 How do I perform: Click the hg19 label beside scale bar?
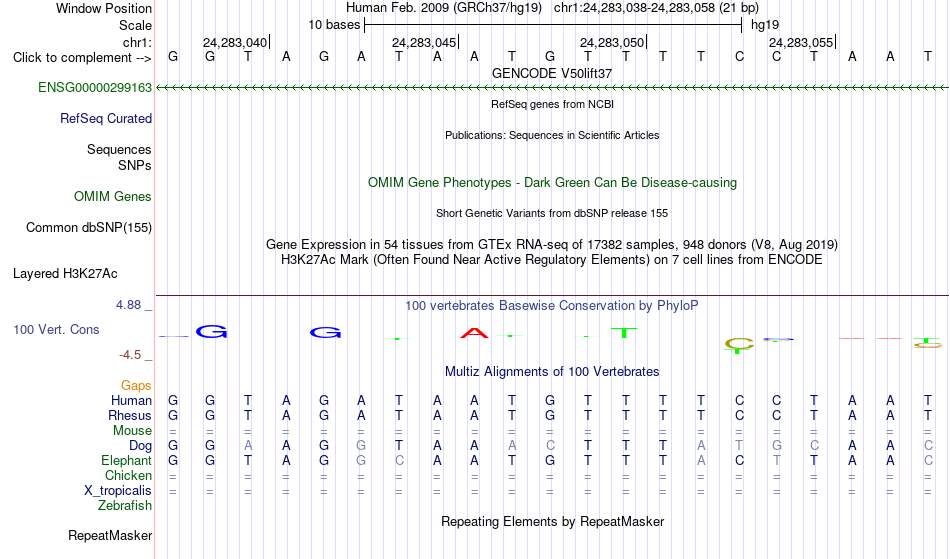pyautogui.click(x=765, y=25)
